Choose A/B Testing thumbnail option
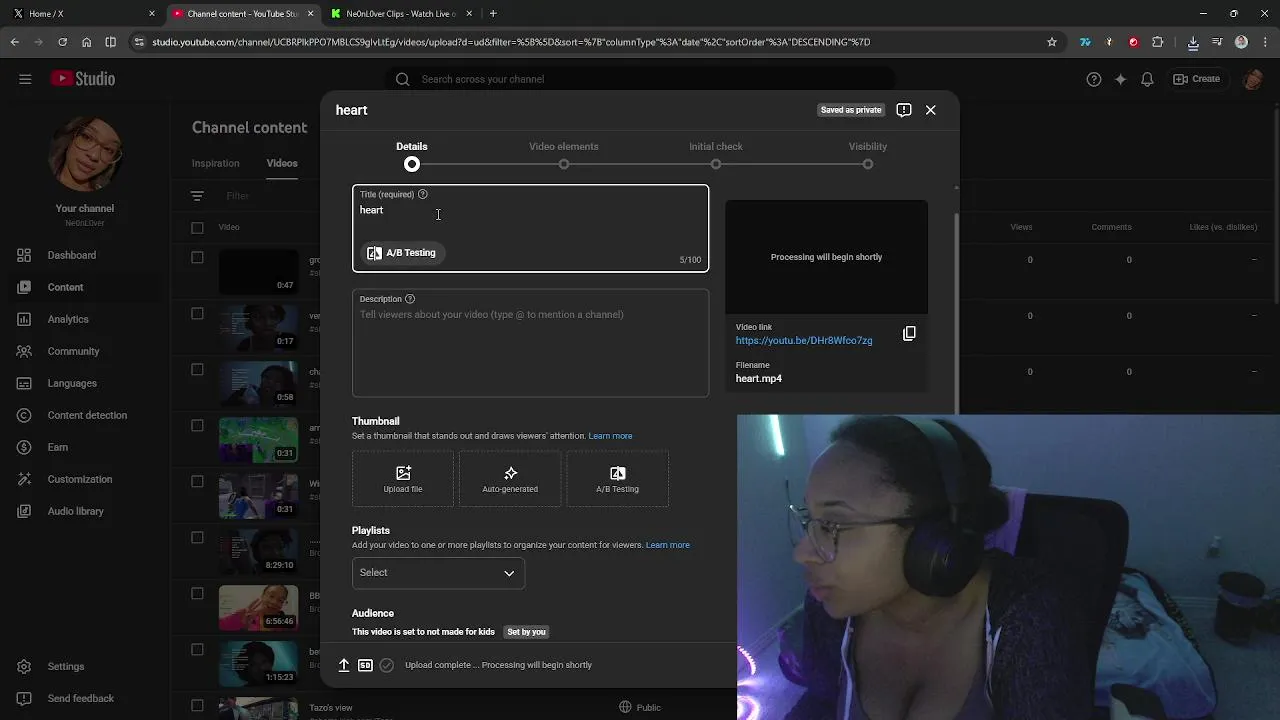 pos(617,478)
